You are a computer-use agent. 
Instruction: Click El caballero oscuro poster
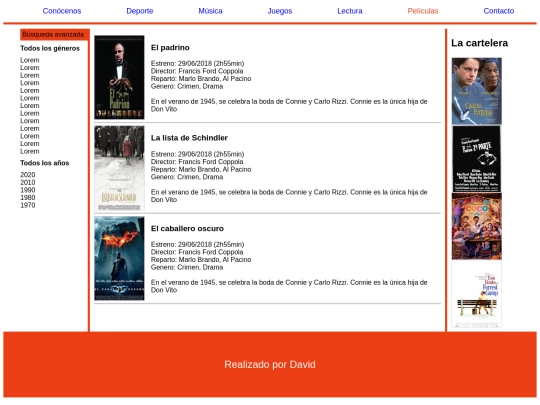pos(119,258)
